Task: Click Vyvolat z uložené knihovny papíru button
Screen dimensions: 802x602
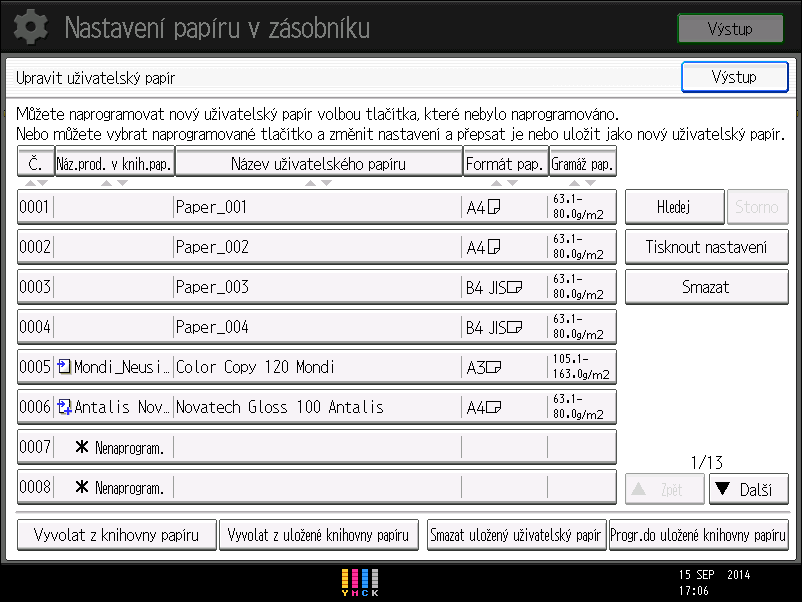Action: click(319, 535)
